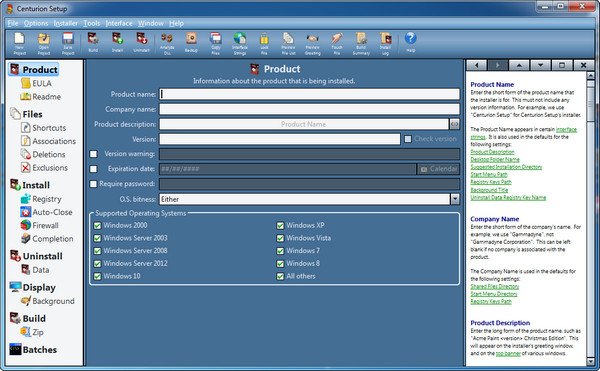Uncheck Windows XP support

pos(280,225)
